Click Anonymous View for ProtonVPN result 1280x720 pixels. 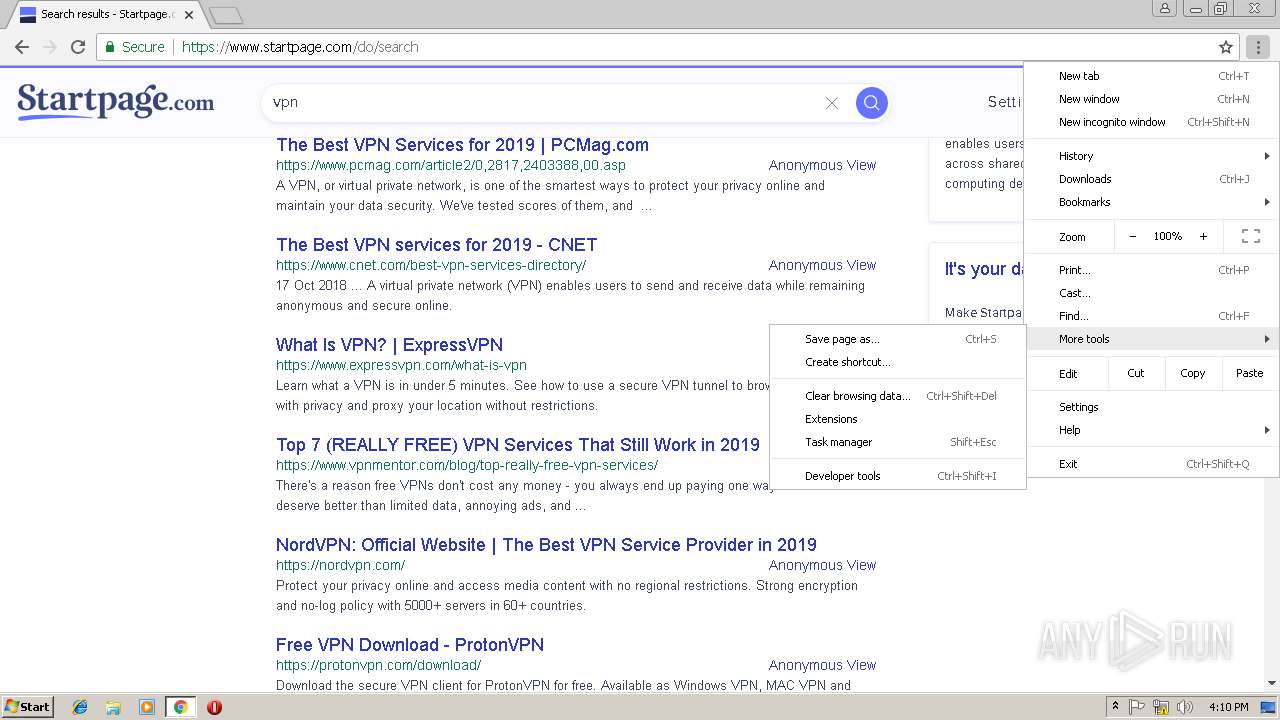[x=822, y=665]
